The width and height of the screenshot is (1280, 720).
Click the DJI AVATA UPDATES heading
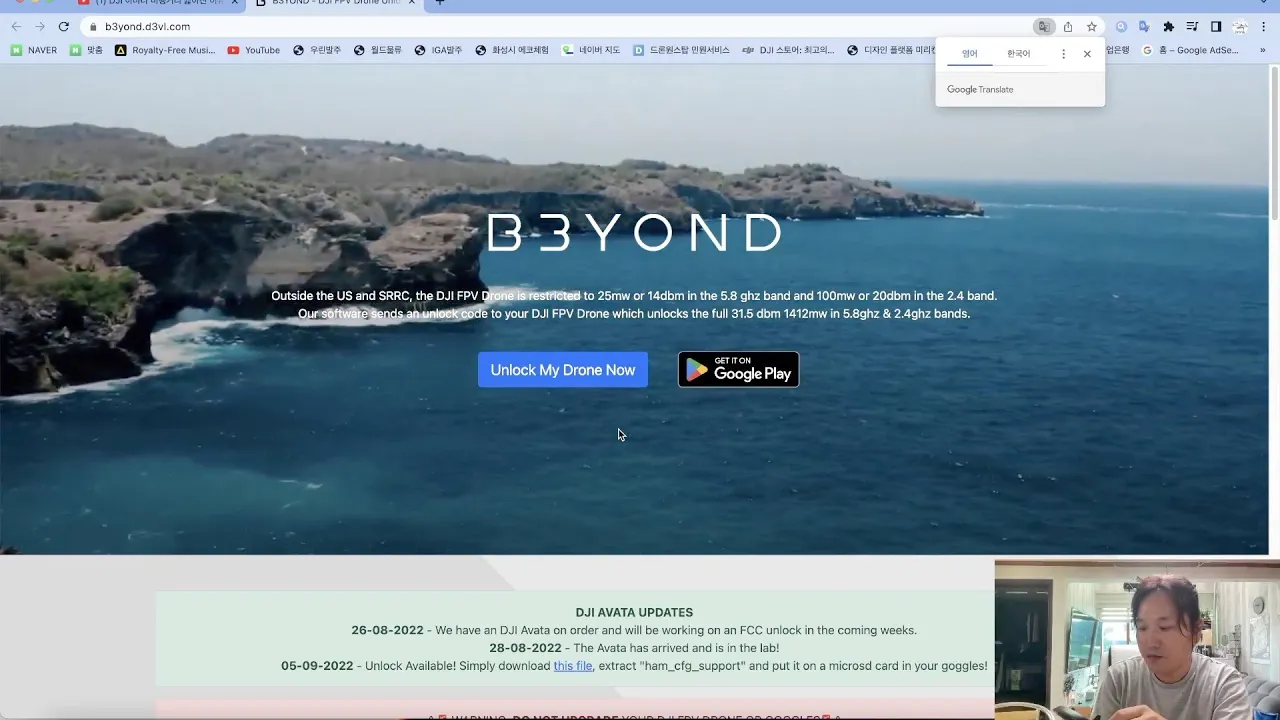(634, 612)
